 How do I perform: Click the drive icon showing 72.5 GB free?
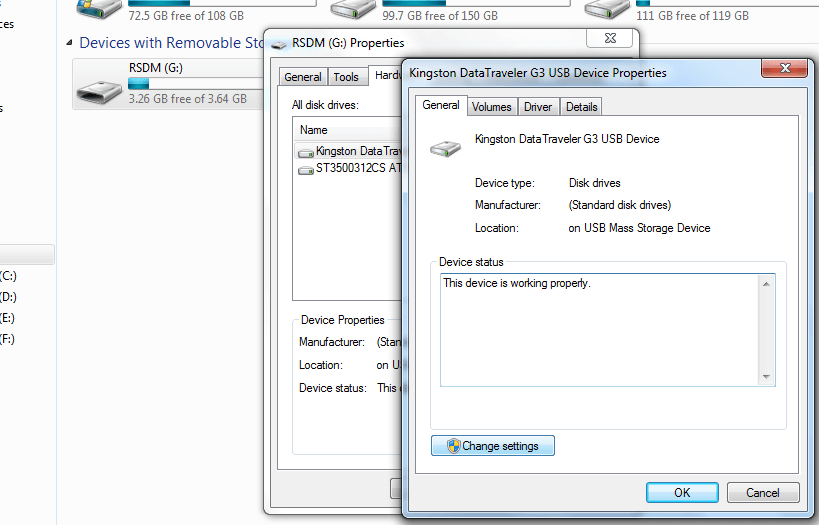pos(100,10)
